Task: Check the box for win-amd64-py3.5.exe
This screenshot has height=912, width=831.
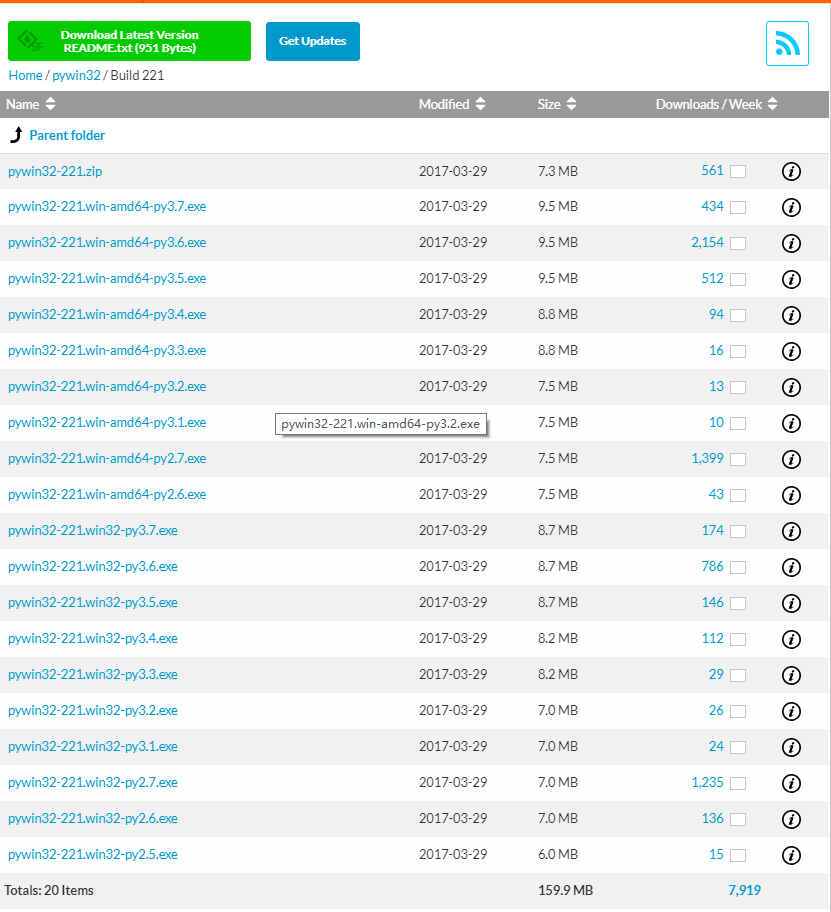Action: pyautogui.click(x=738, y=280)
